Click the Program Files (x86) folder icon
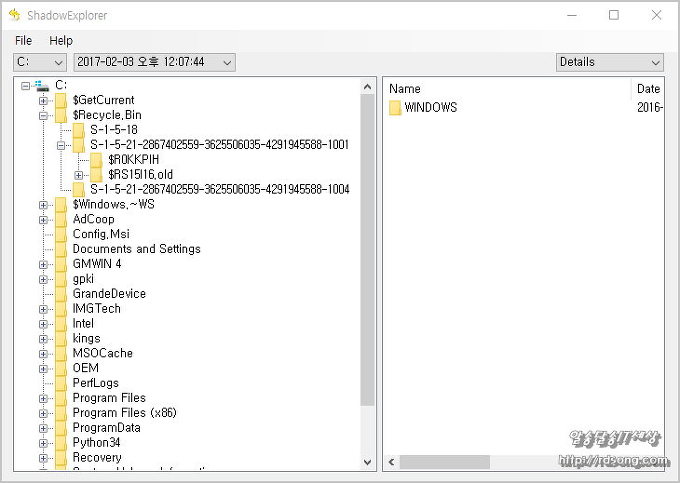This screenshot has width=680, height=483. pyautogui.click(x=61, y=413)
